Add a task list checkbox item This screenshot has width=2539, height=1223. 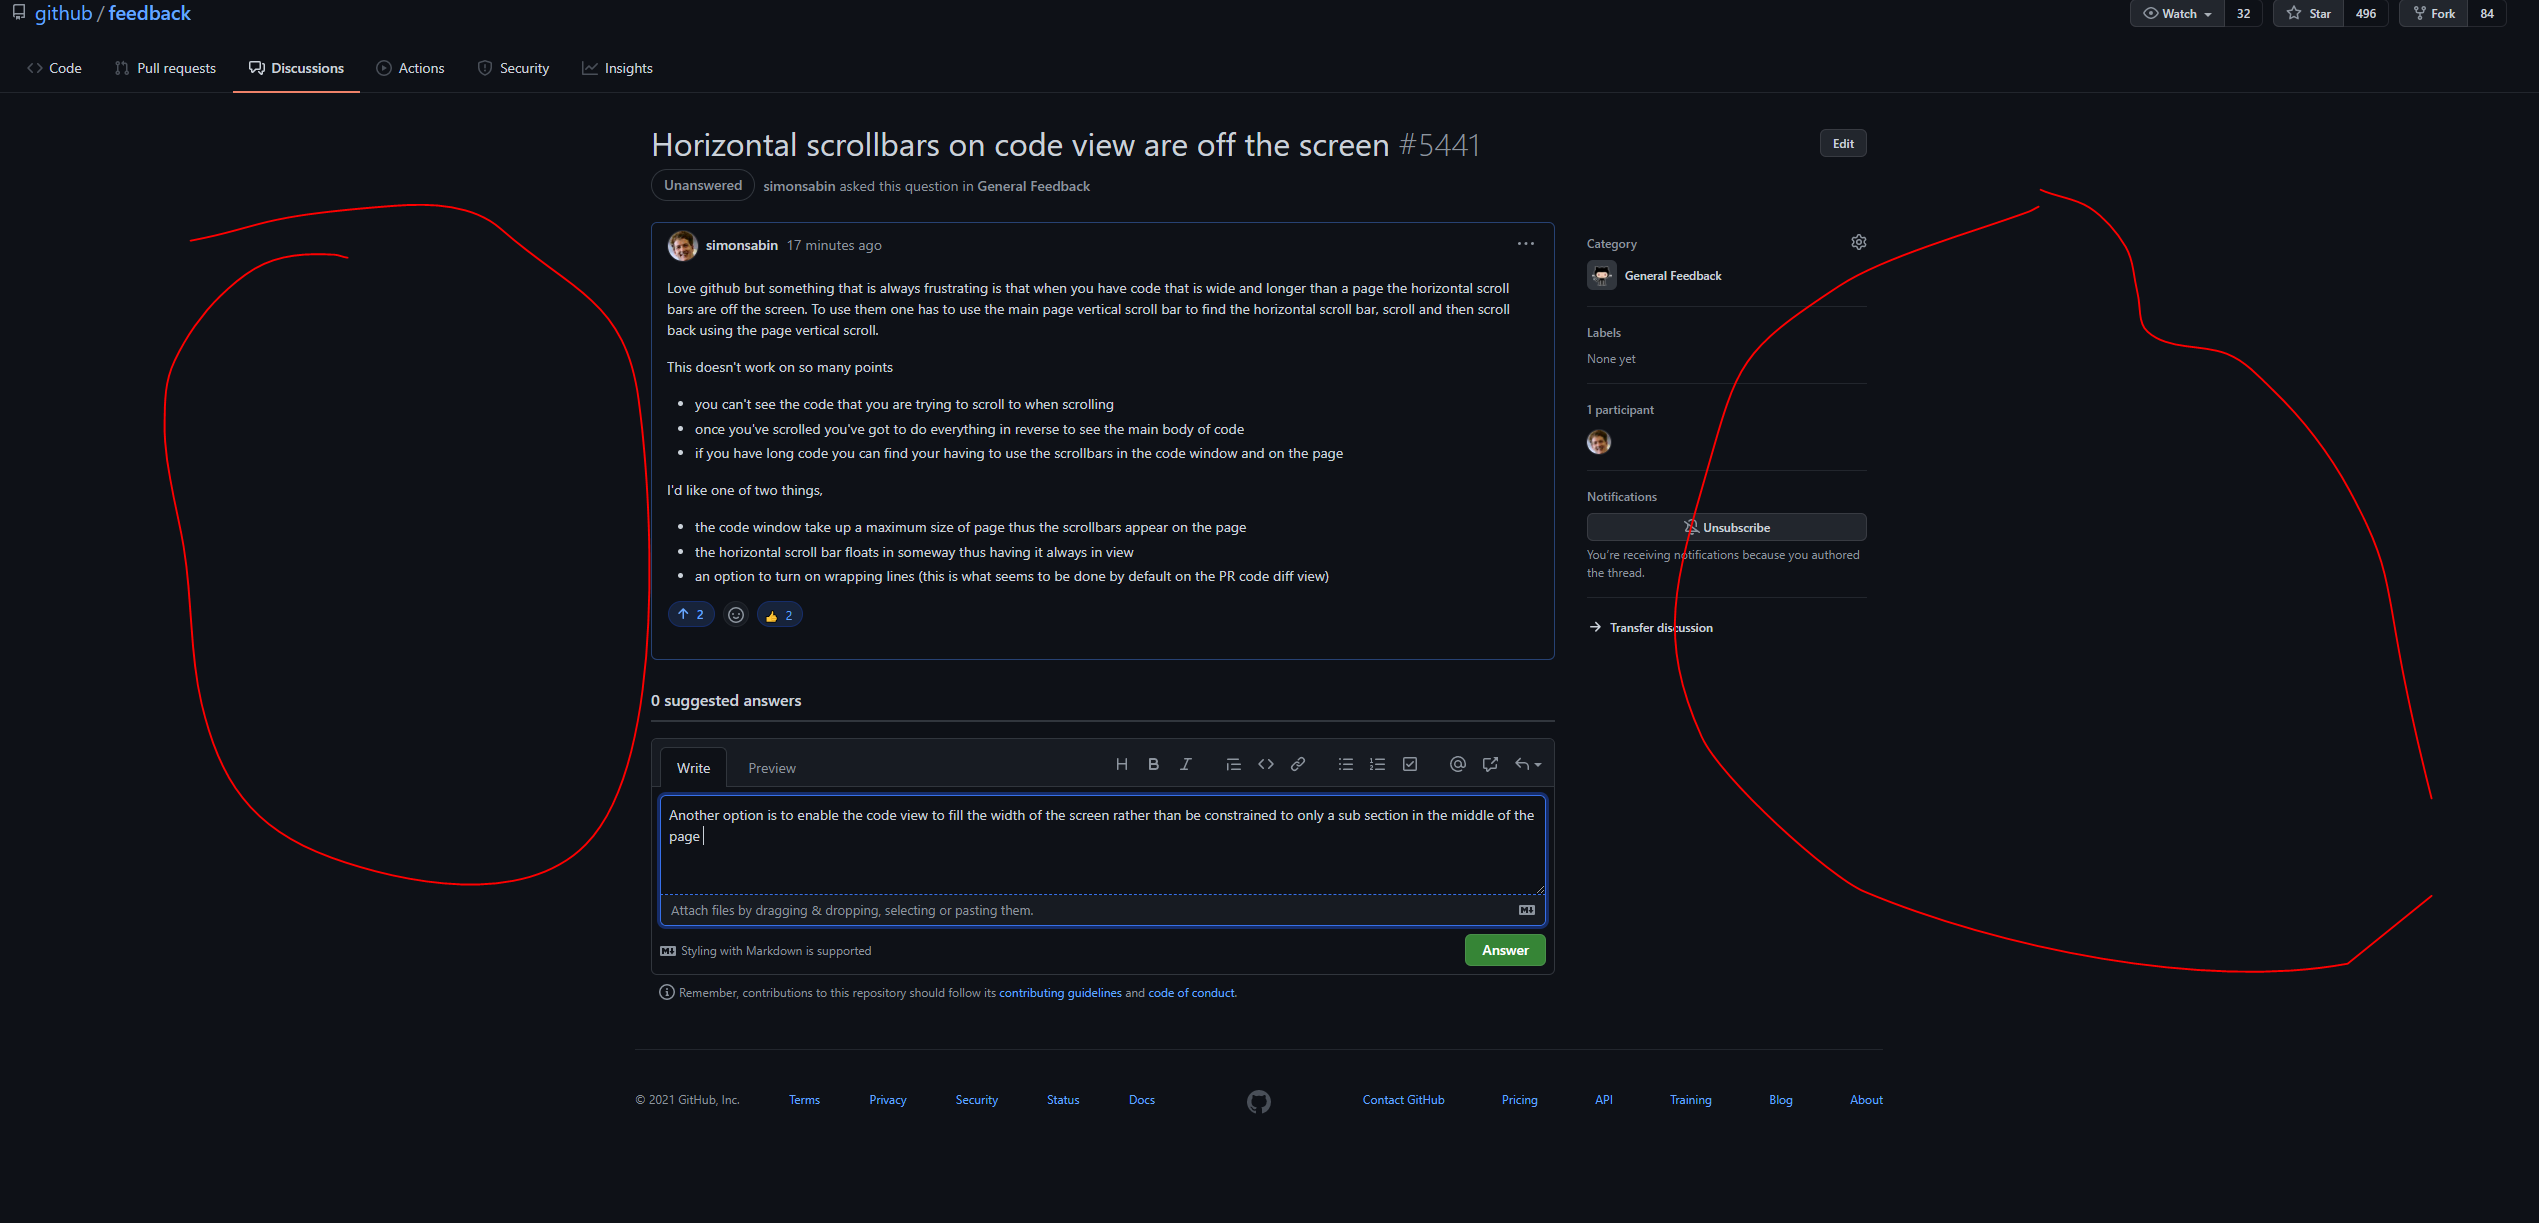click(1409, 764)
